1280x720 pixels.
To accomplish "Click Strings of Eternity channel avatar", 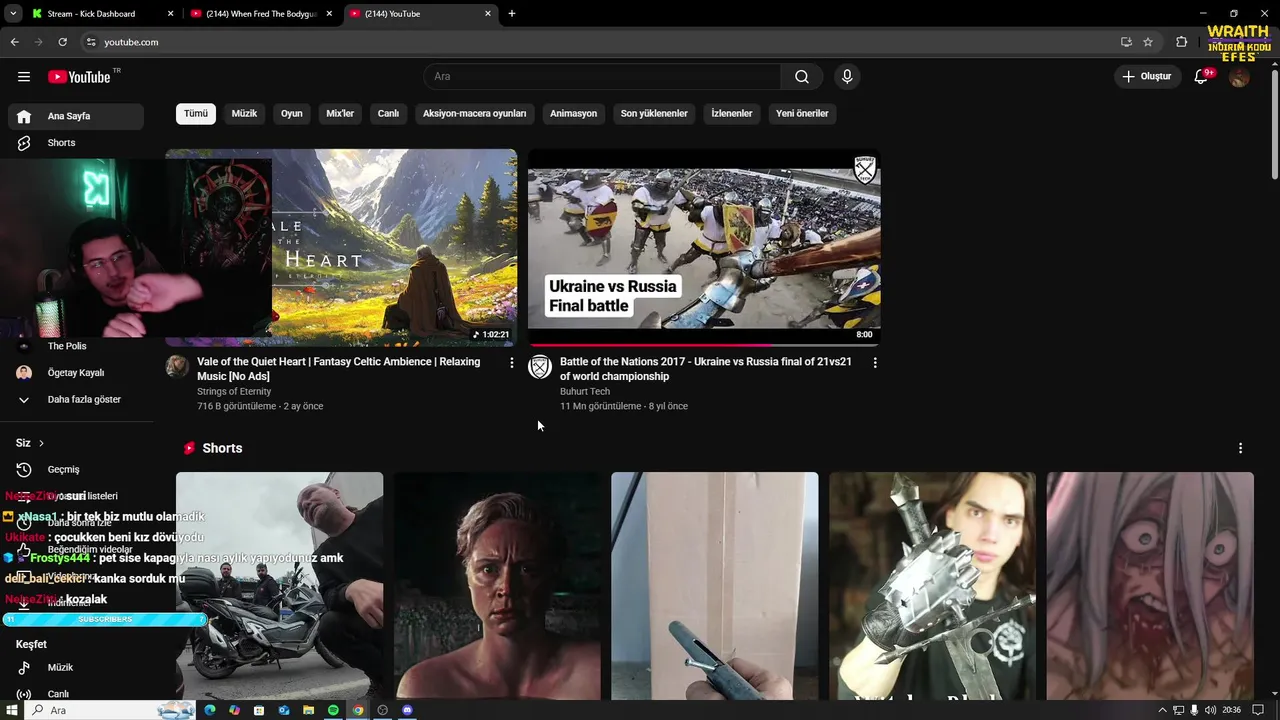I will (177, 366).
